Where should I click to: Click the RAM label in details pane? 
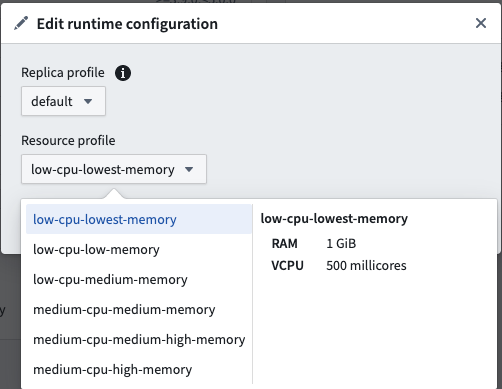coord(284,243)
